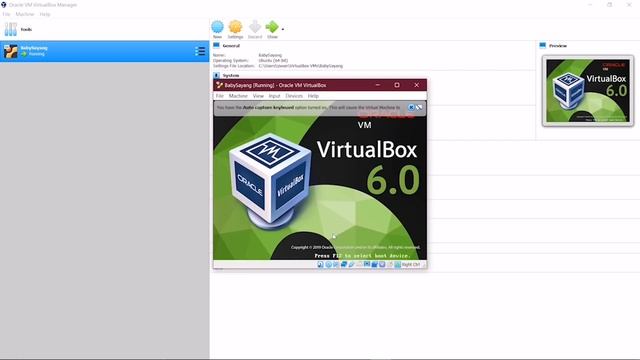Open Machine menu in BabySayang VM window

238,96
